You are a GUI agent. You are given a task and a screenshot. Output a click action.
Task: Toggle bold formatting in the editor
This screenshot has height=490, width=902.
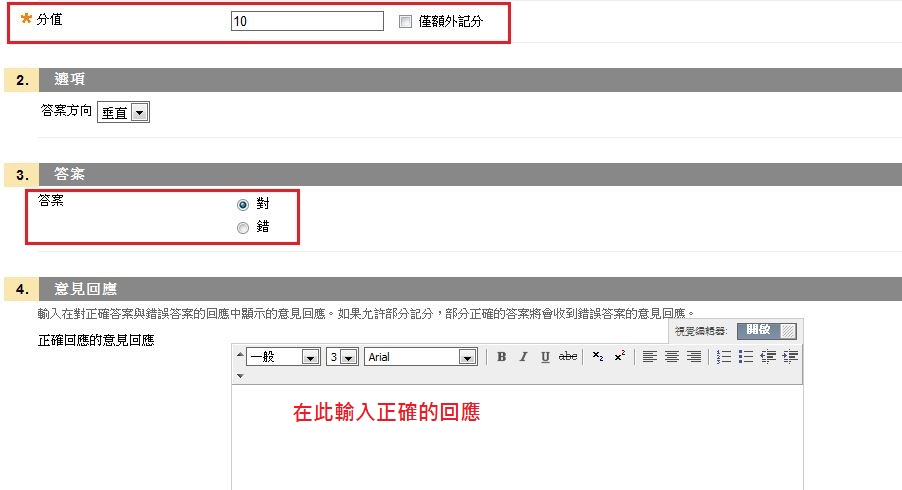(x=502, y=357)
